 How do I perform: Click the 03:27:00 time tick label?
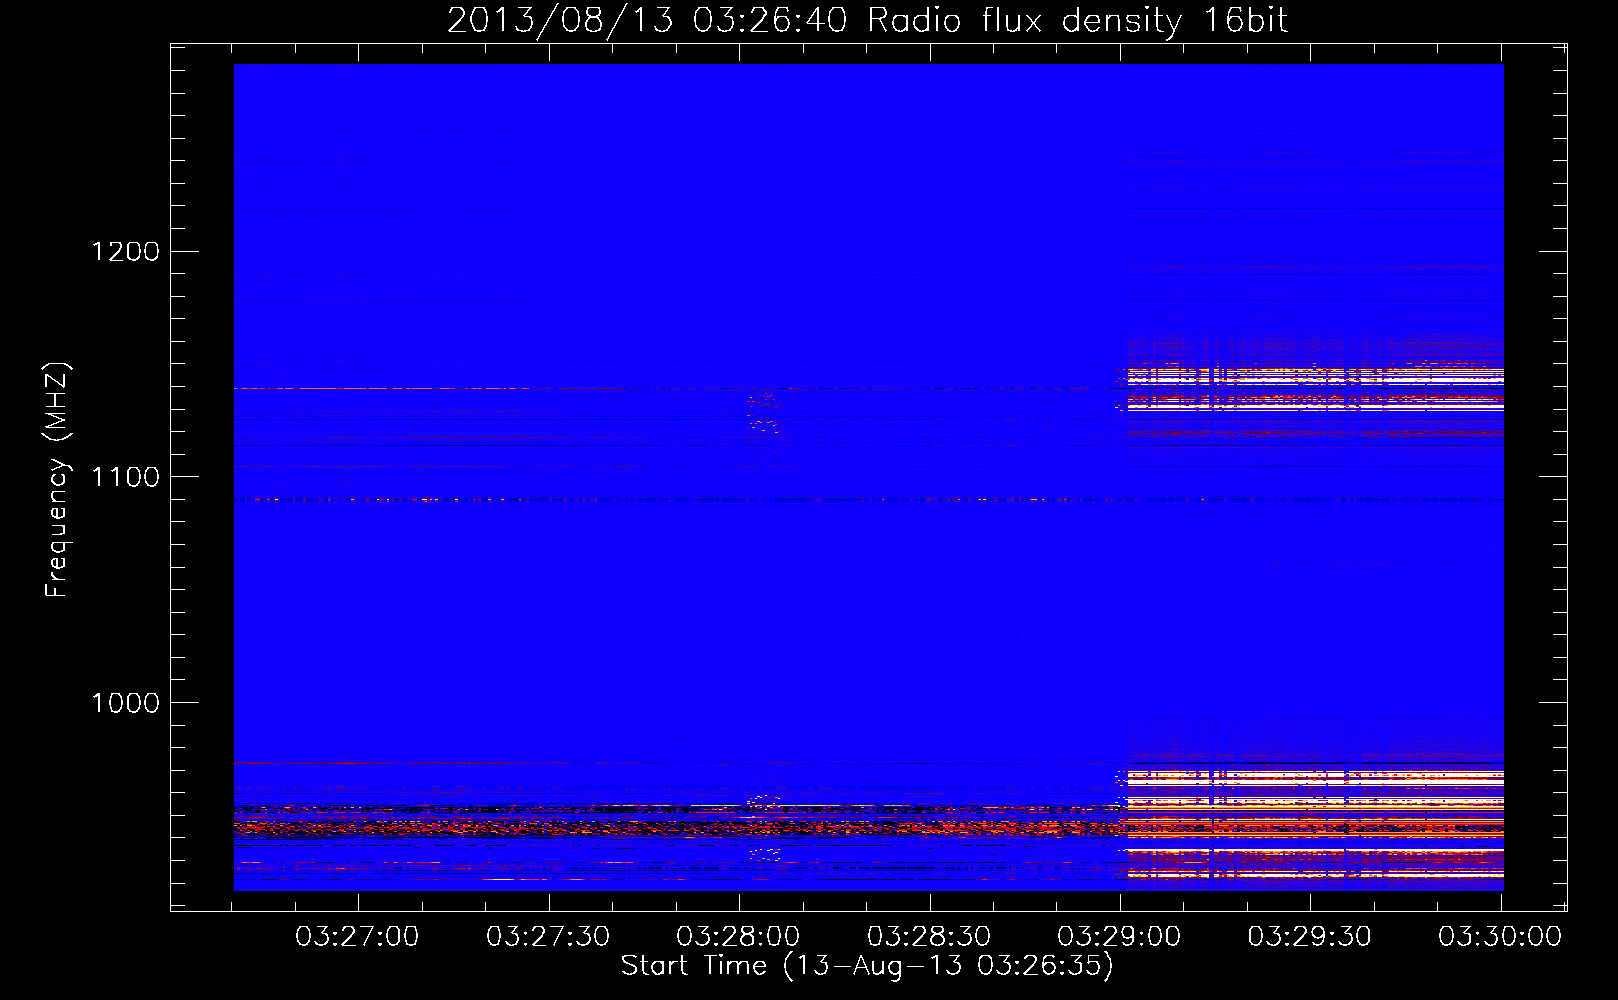pyautogui.click(x=357, y=937)
